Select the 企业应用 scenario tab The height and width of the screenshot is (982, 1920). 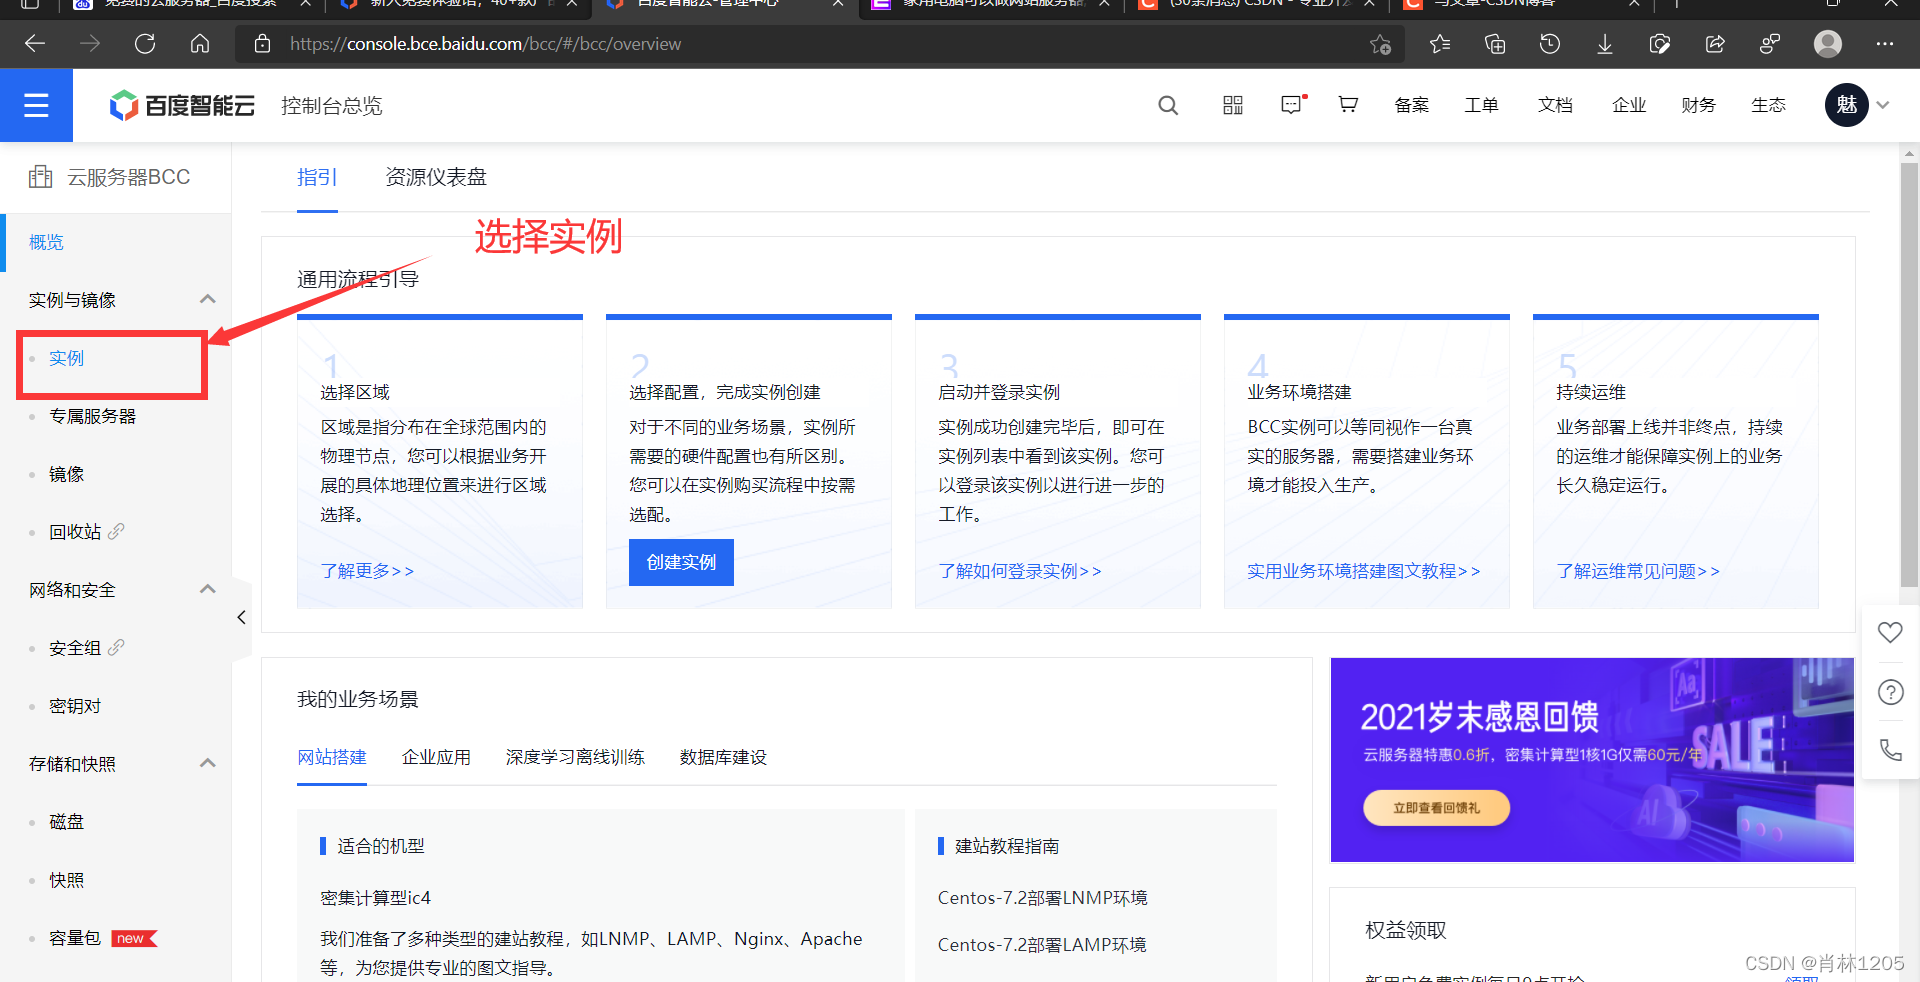[x=436, y=757]
